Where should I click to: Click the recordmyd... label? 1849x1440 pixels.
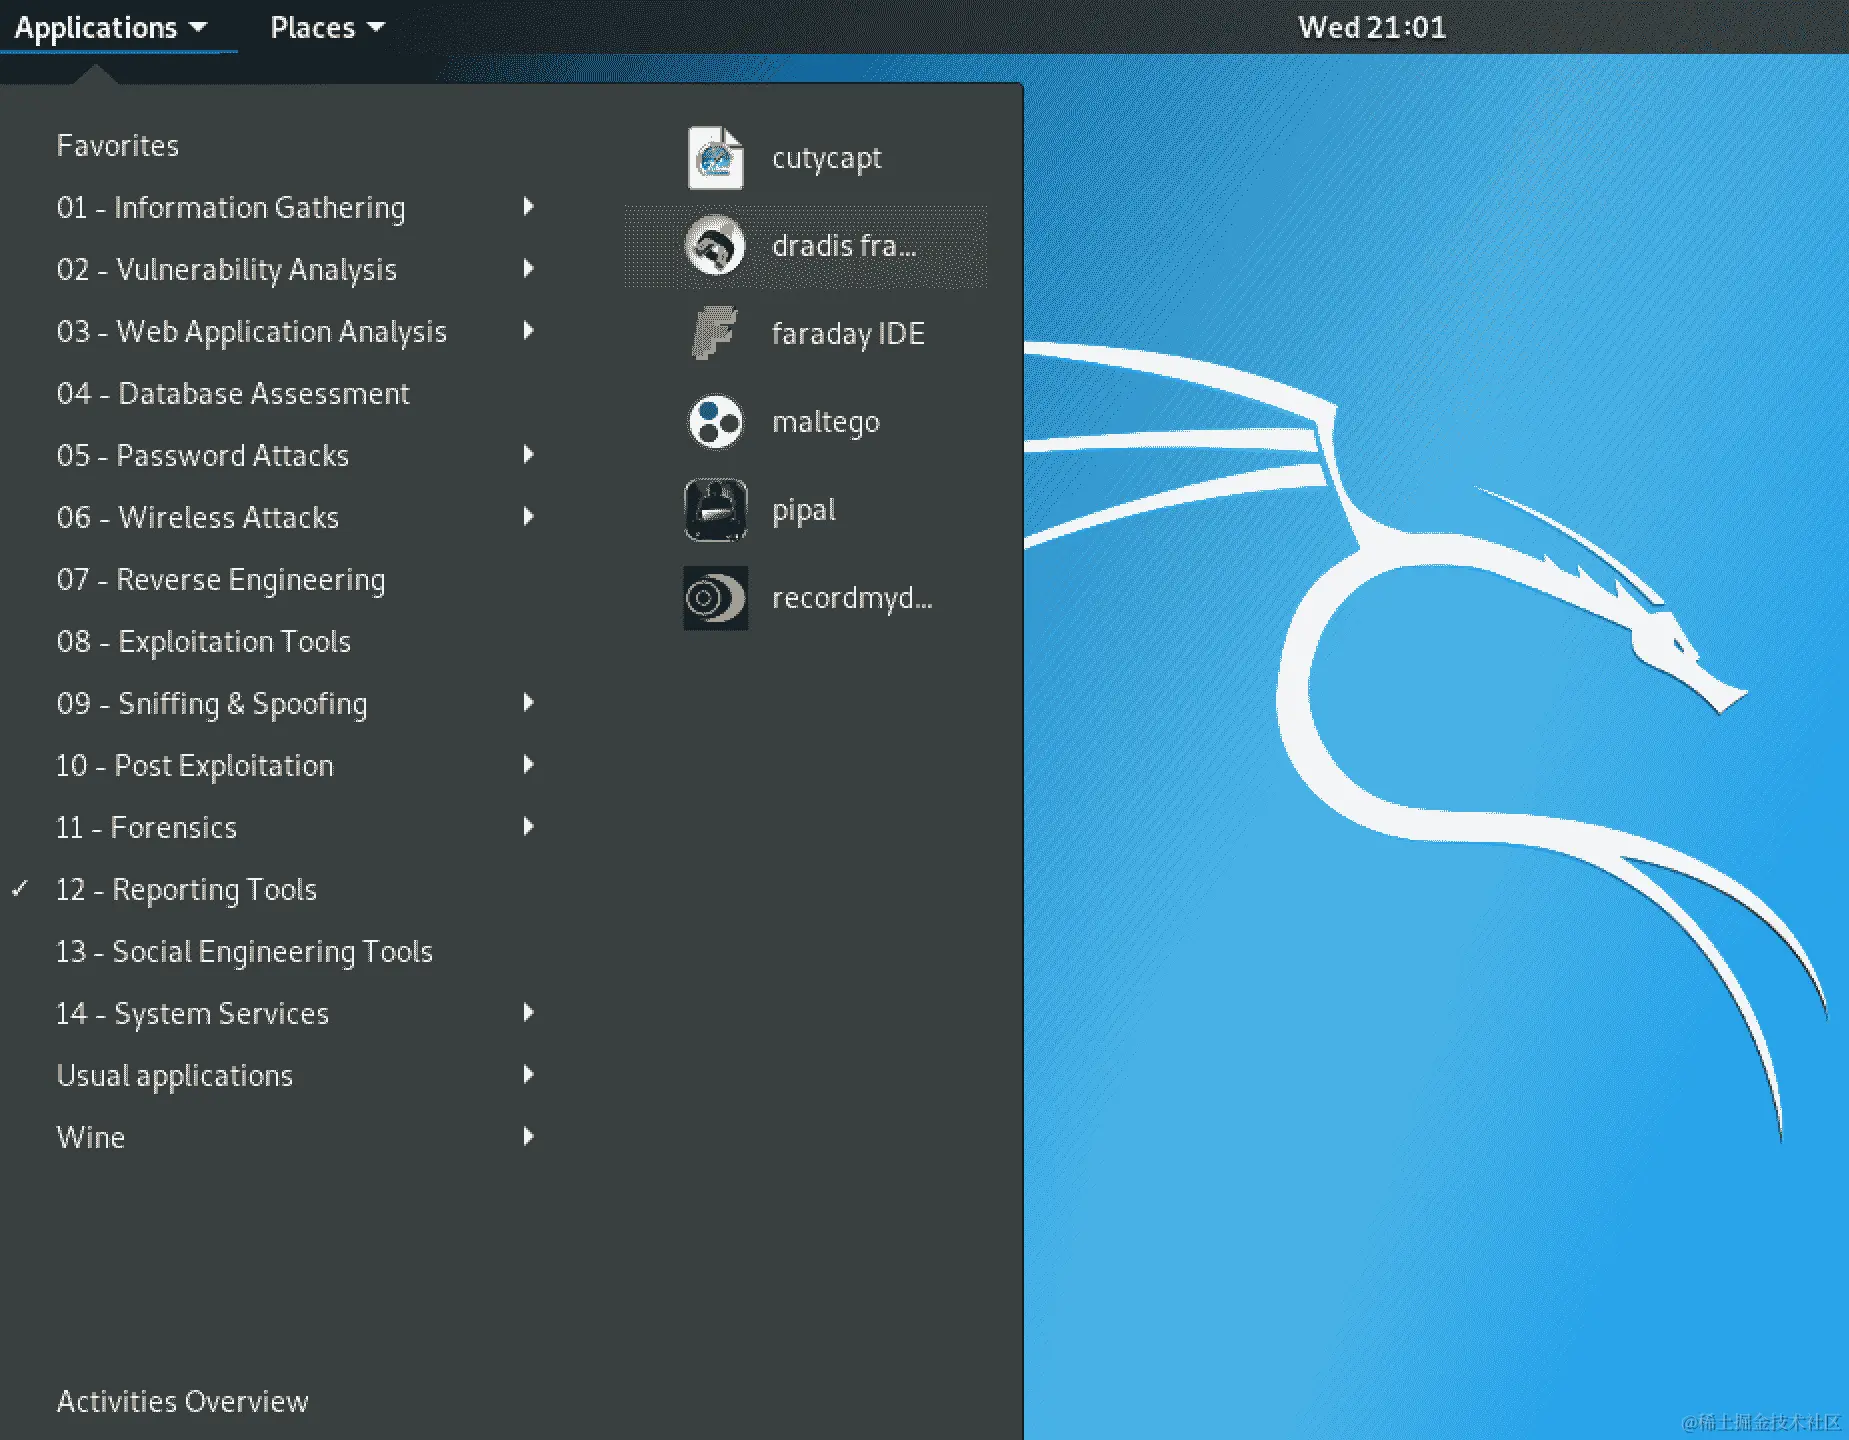tap(852, 598)
